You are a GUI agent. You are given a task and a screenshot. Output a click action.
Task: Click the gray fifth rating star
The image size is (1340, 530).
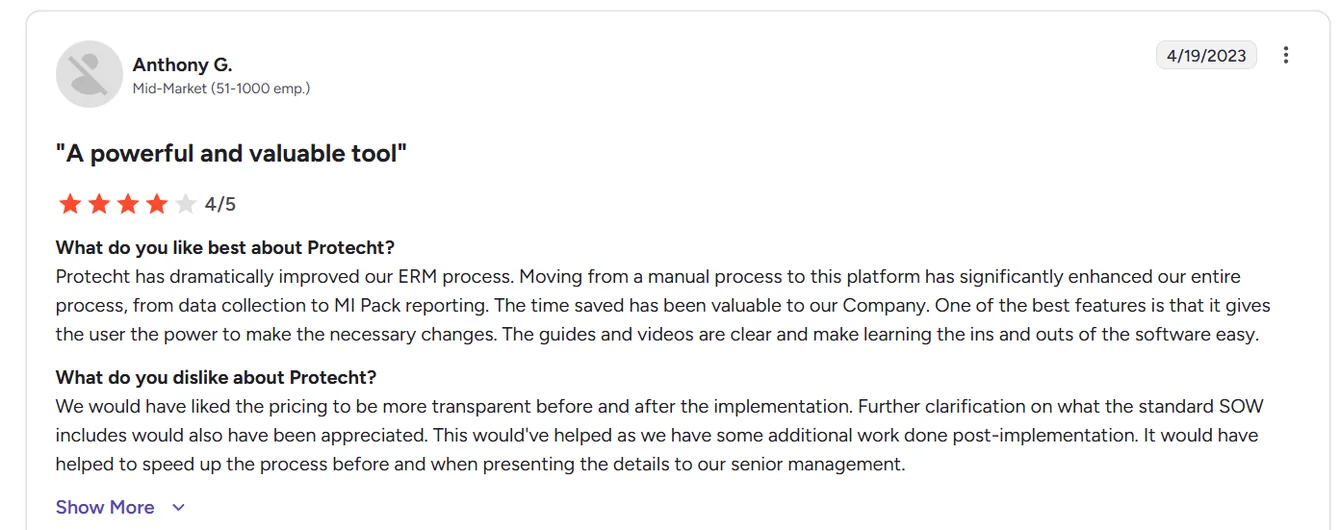coord(186,204)
